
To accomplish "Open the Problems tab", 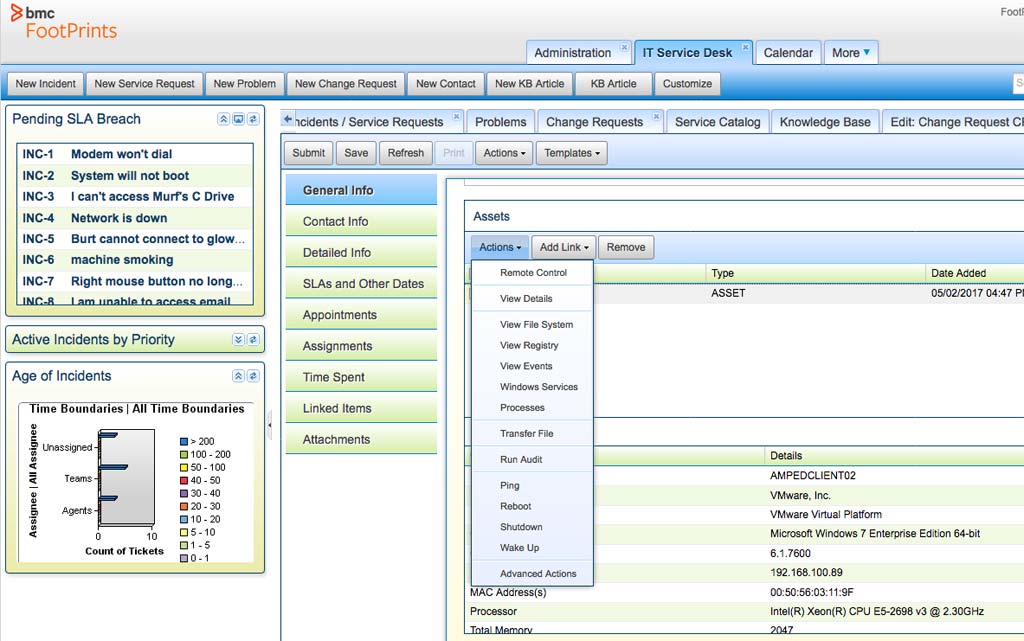I will pos(501,122).
